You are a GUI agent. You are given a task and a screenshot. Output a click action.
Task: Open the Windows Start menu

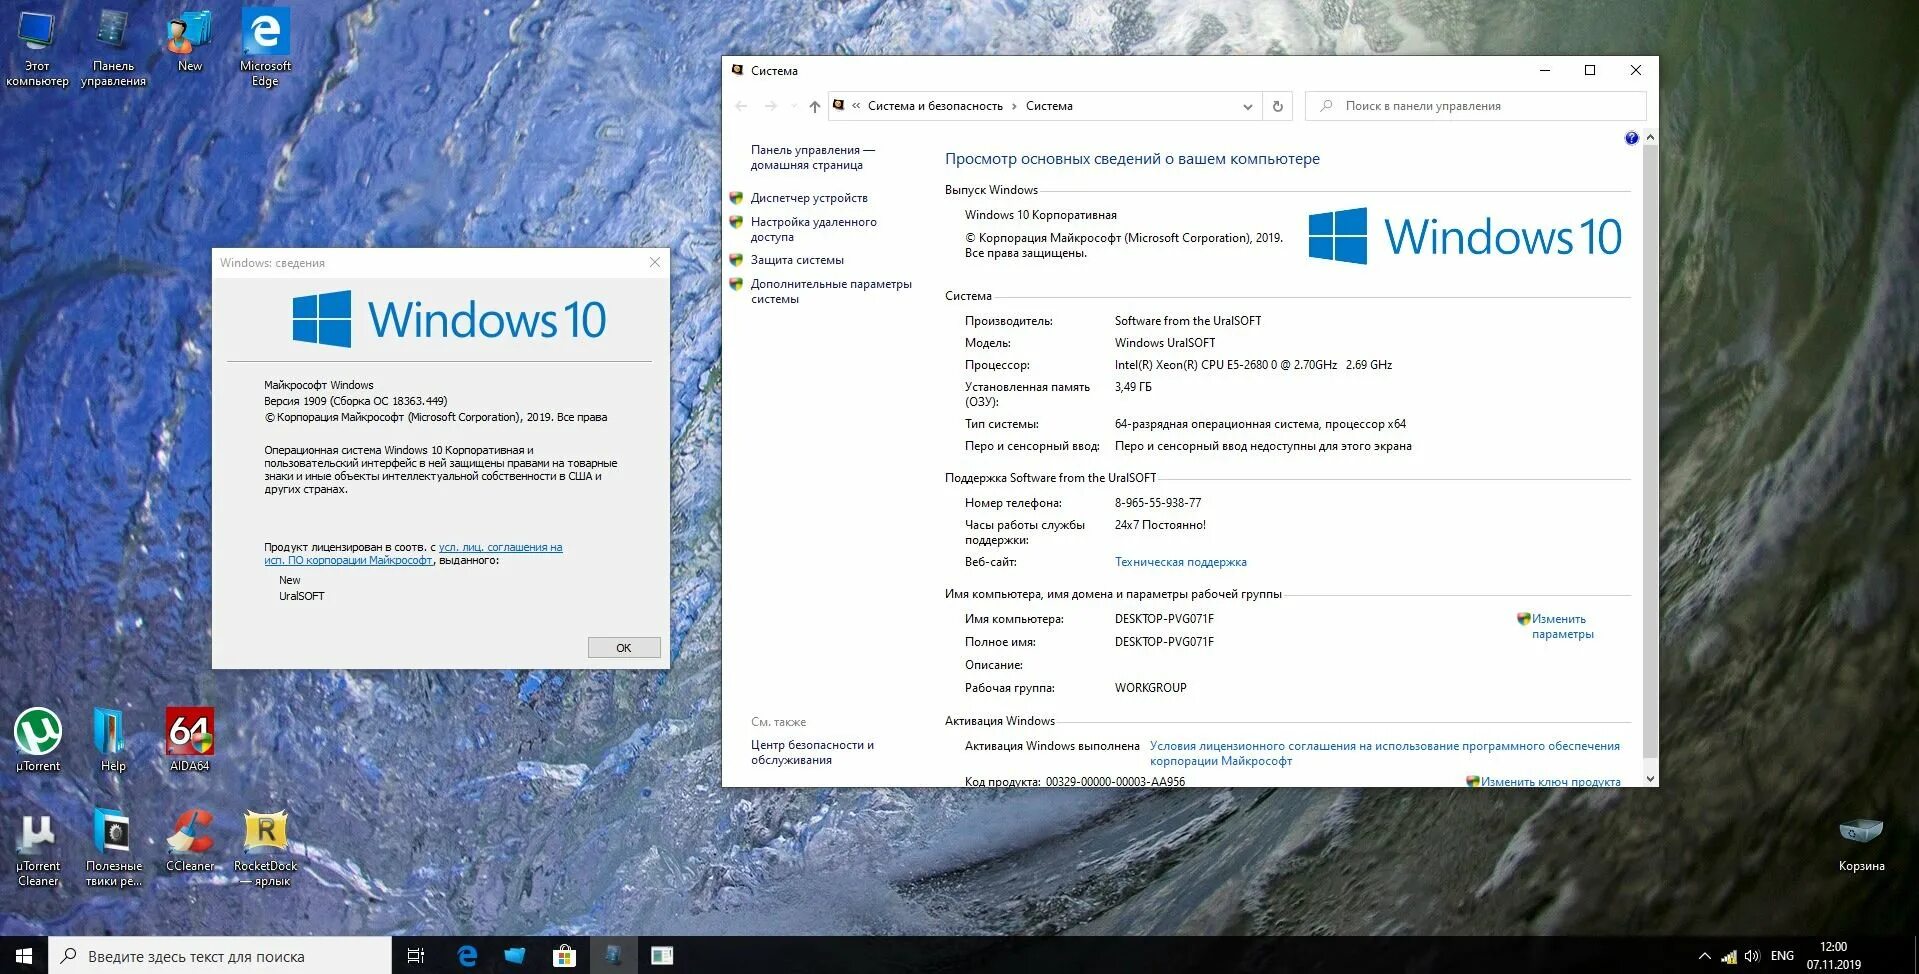[24, 956]
